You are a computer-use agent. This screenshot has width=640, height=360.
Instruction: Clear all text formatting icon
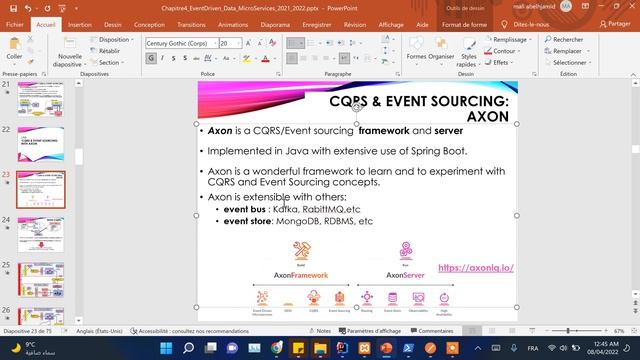(272, 43)
